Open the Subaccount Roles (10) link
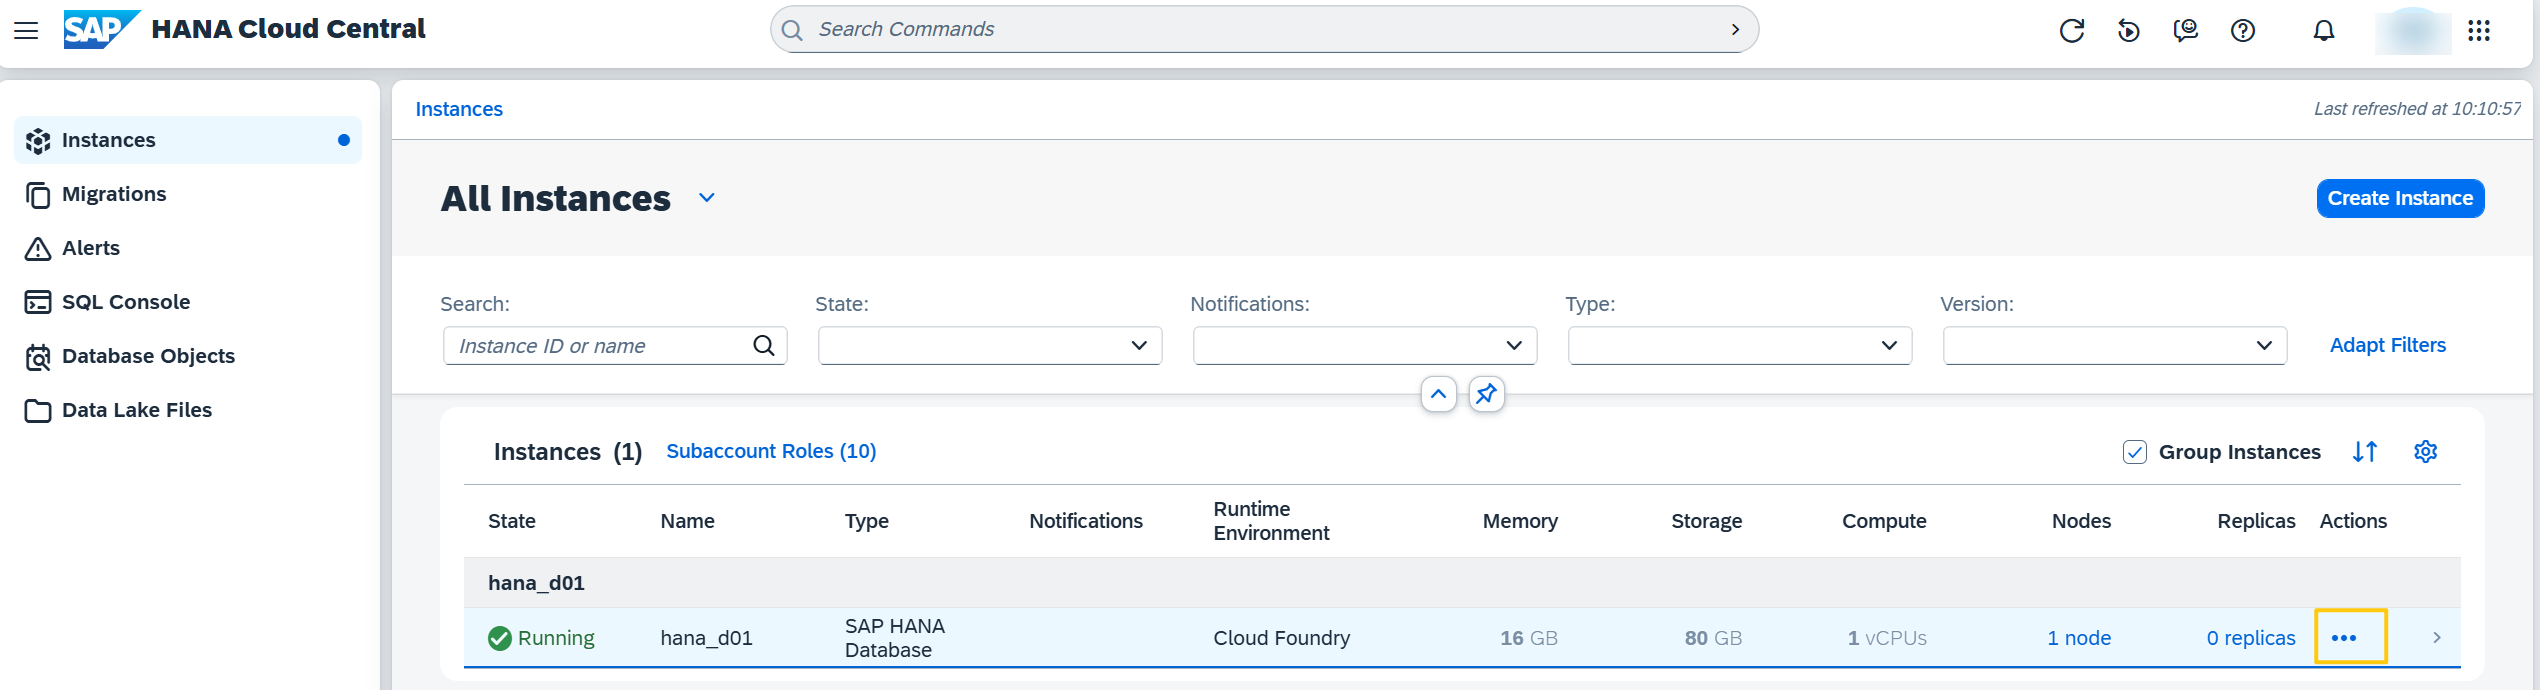The height and width of the screenshot is (690, 2540). (771, 451)
